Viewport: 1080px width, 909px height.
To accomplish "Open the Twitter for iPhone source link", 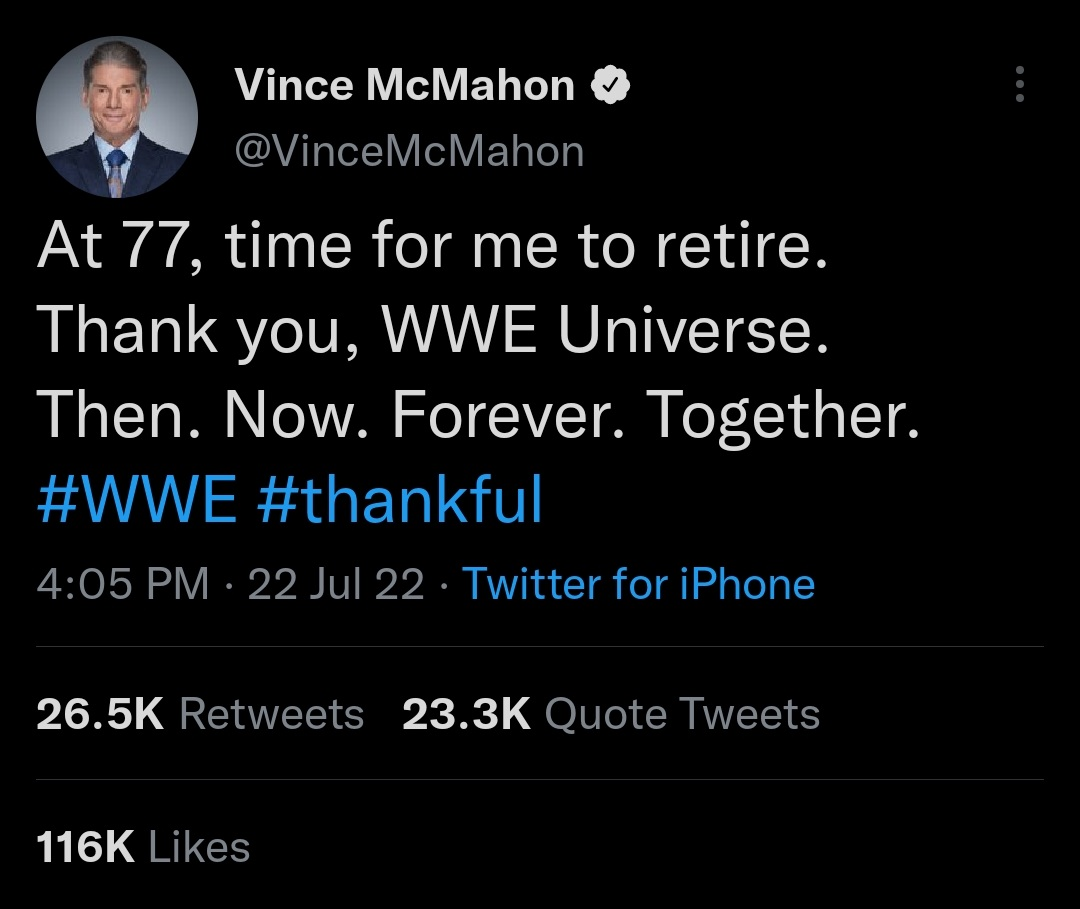I will point(638,584).
